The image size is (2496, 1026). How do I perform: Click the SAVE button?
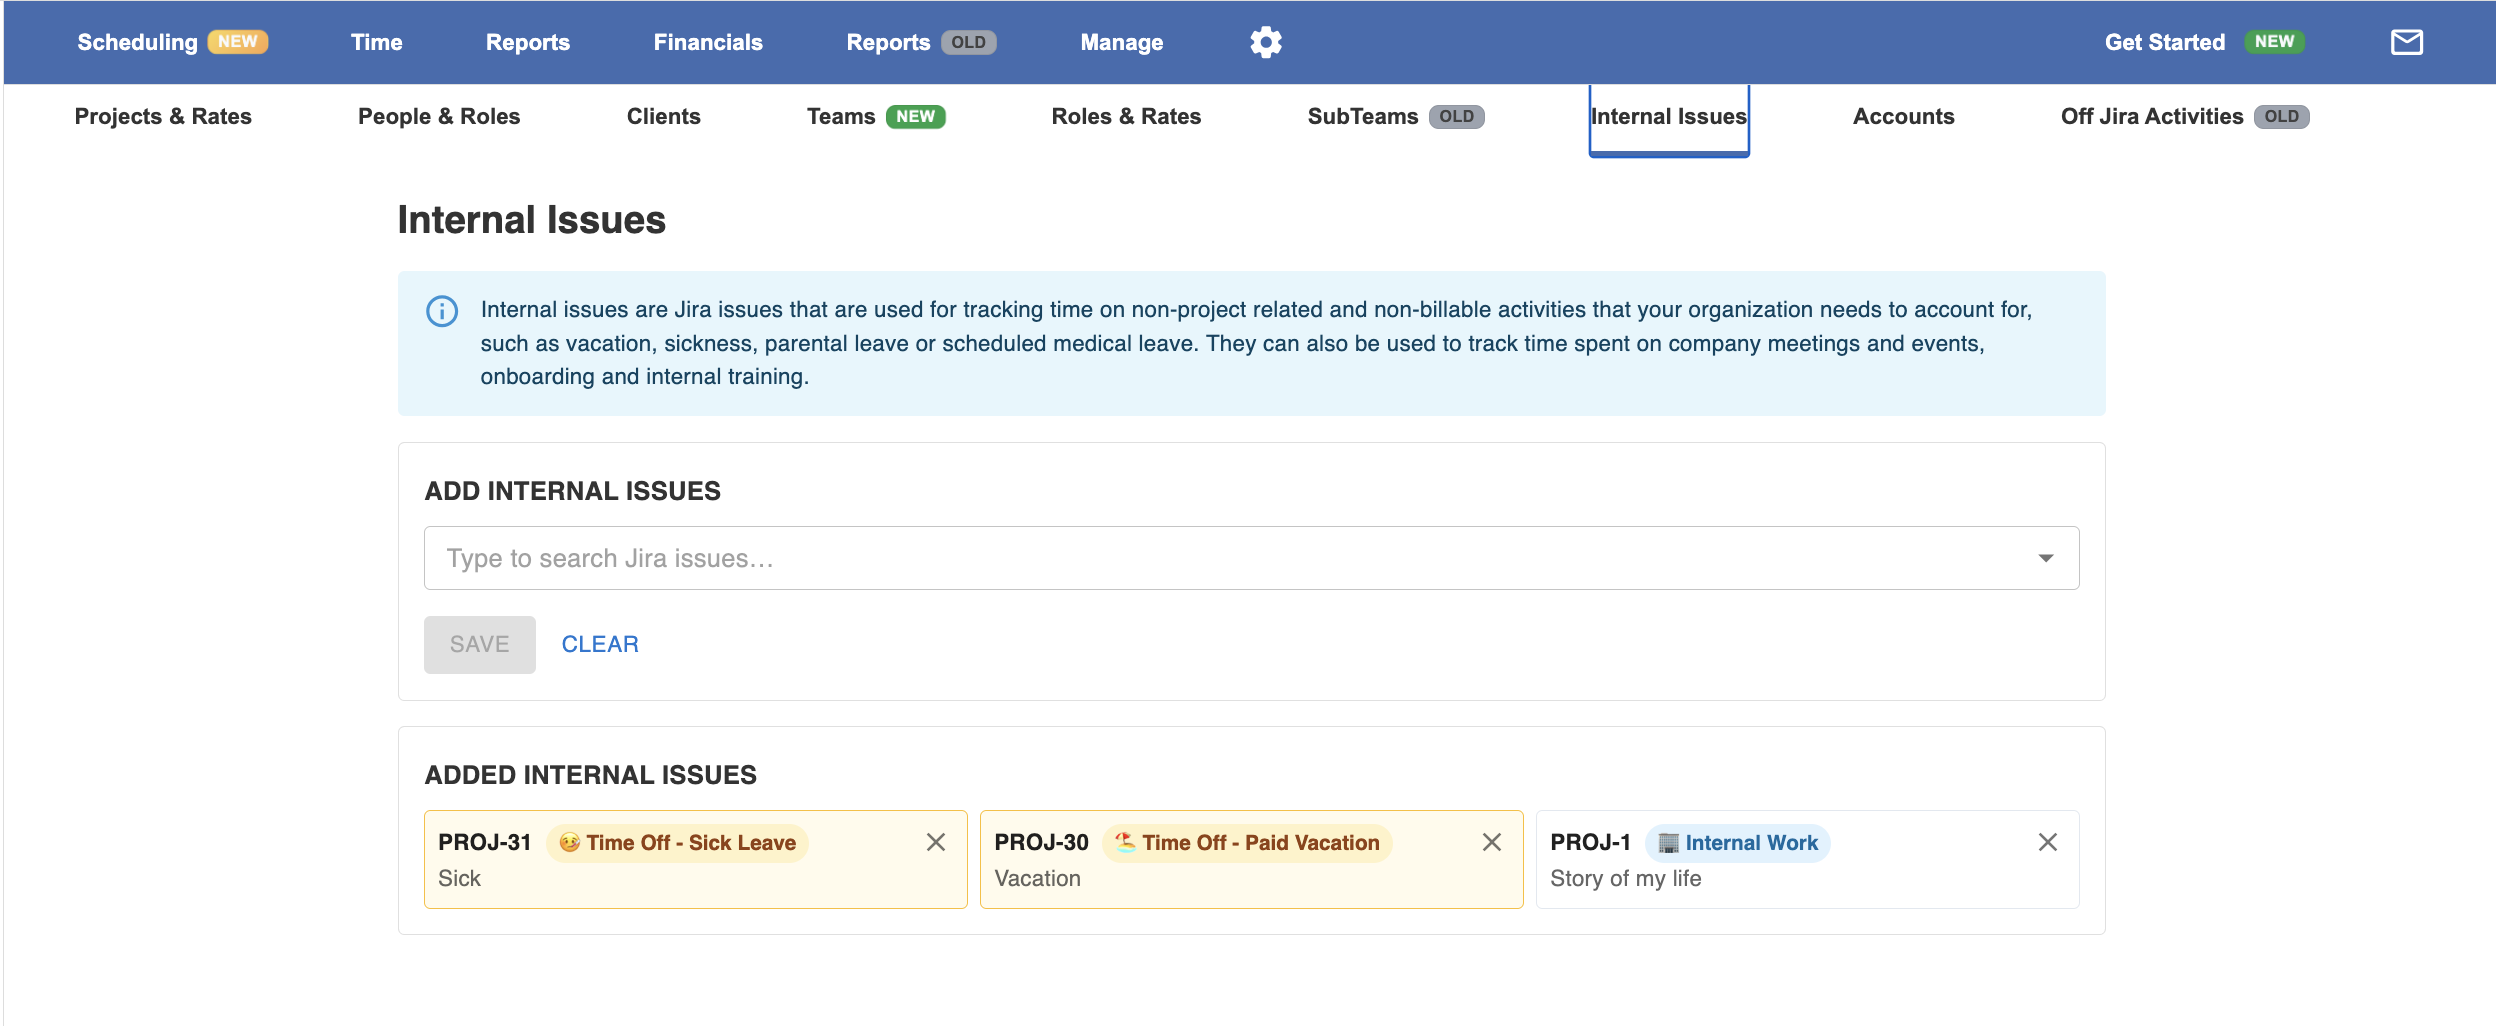pyautogui.click(x=480, y=644)
